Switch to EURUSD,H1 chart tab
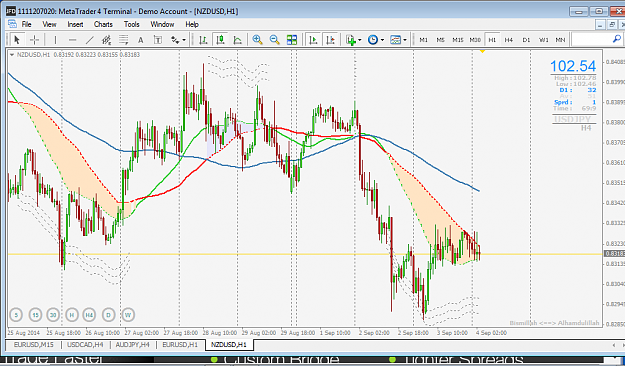The image size is (625, 366). 180,344
